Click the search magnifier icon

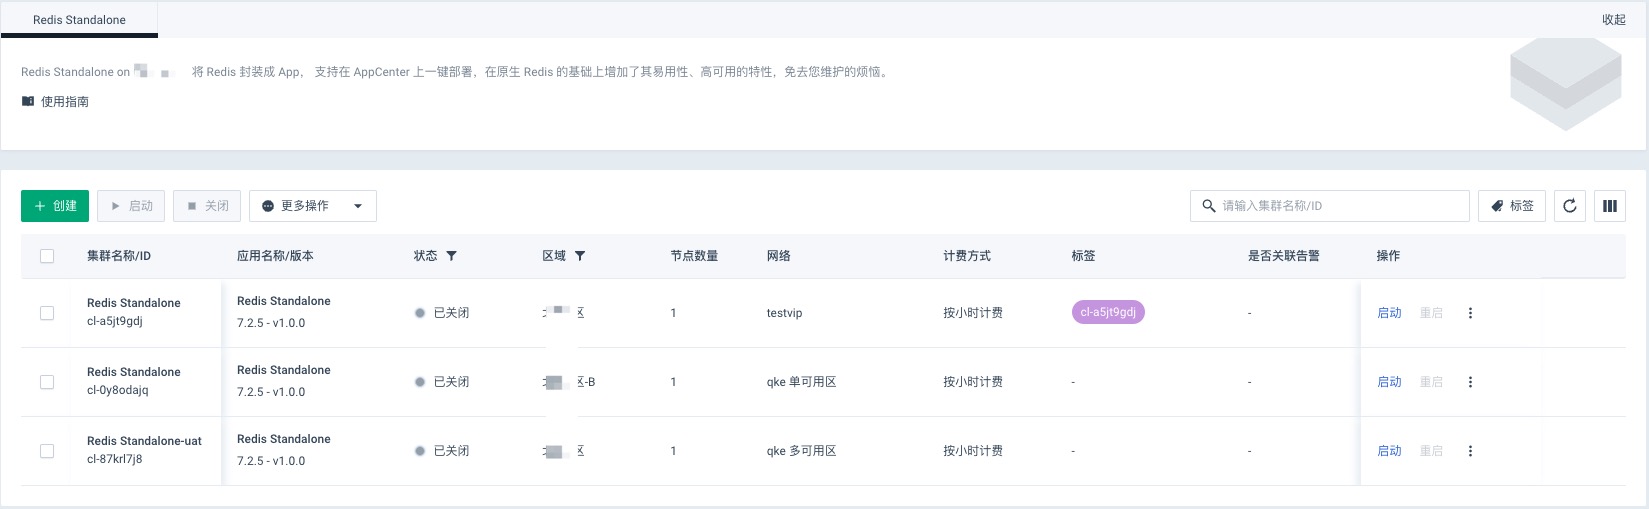(x=1208, y=206)
